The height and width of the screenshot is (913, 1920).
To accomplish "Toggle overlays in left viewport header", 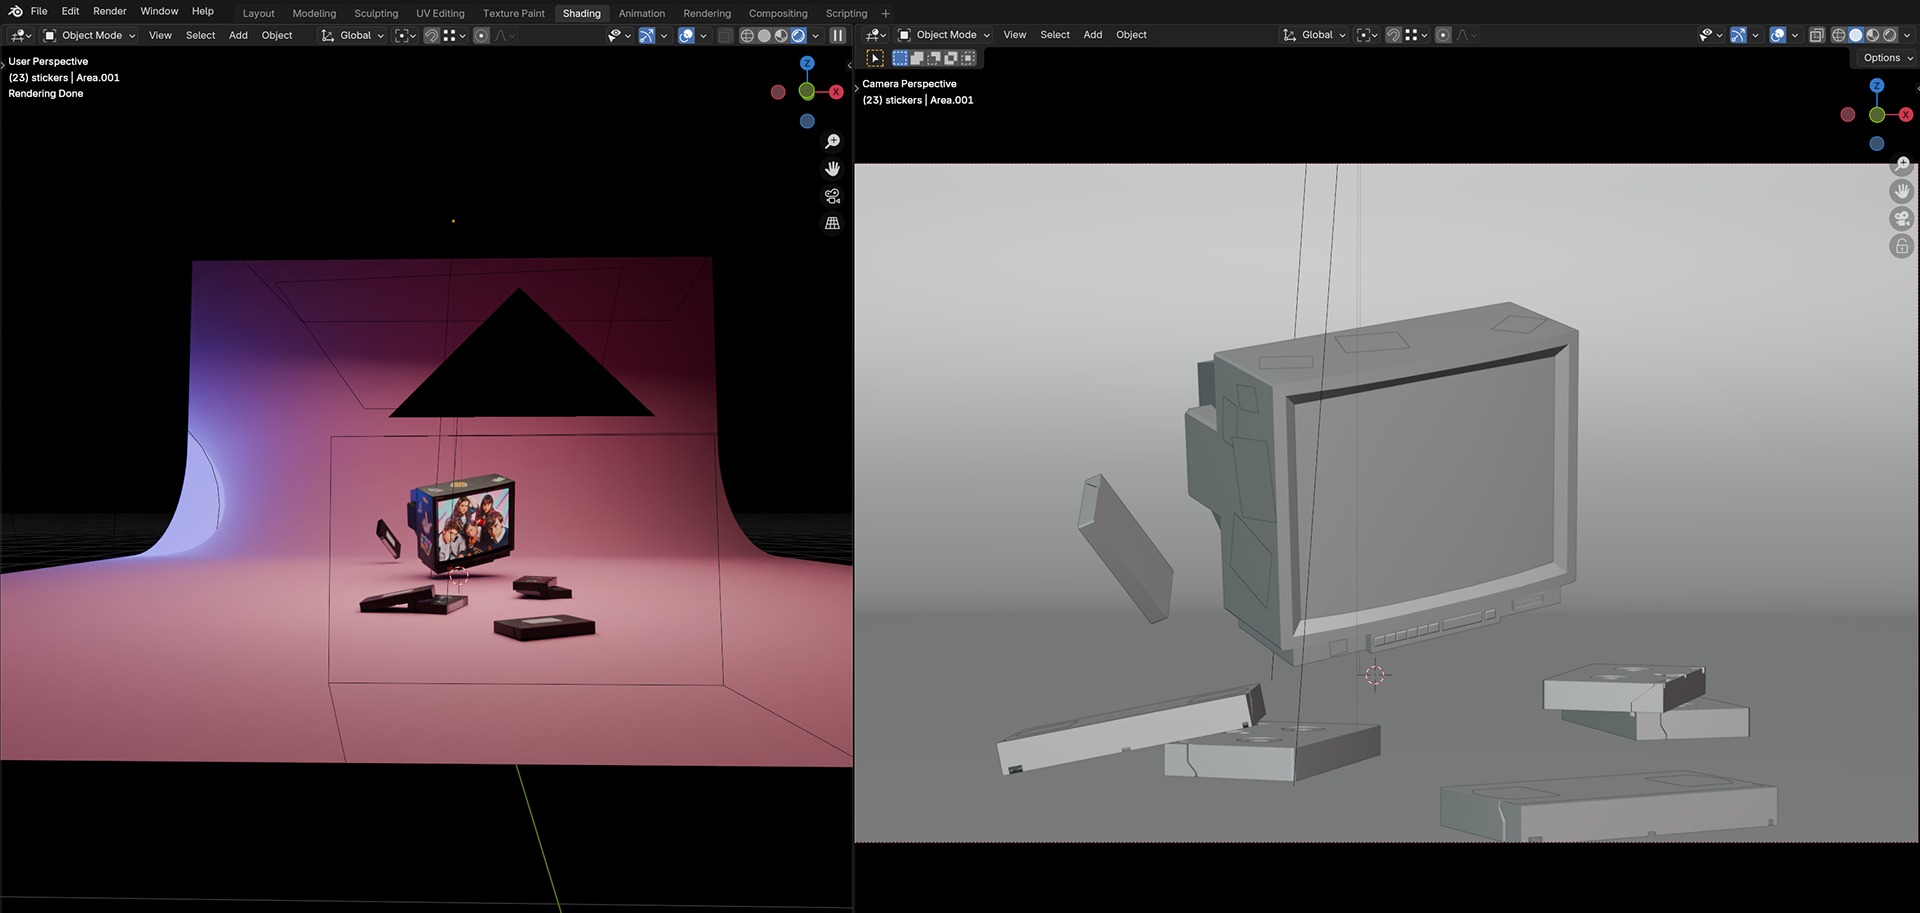I will 686,35.
